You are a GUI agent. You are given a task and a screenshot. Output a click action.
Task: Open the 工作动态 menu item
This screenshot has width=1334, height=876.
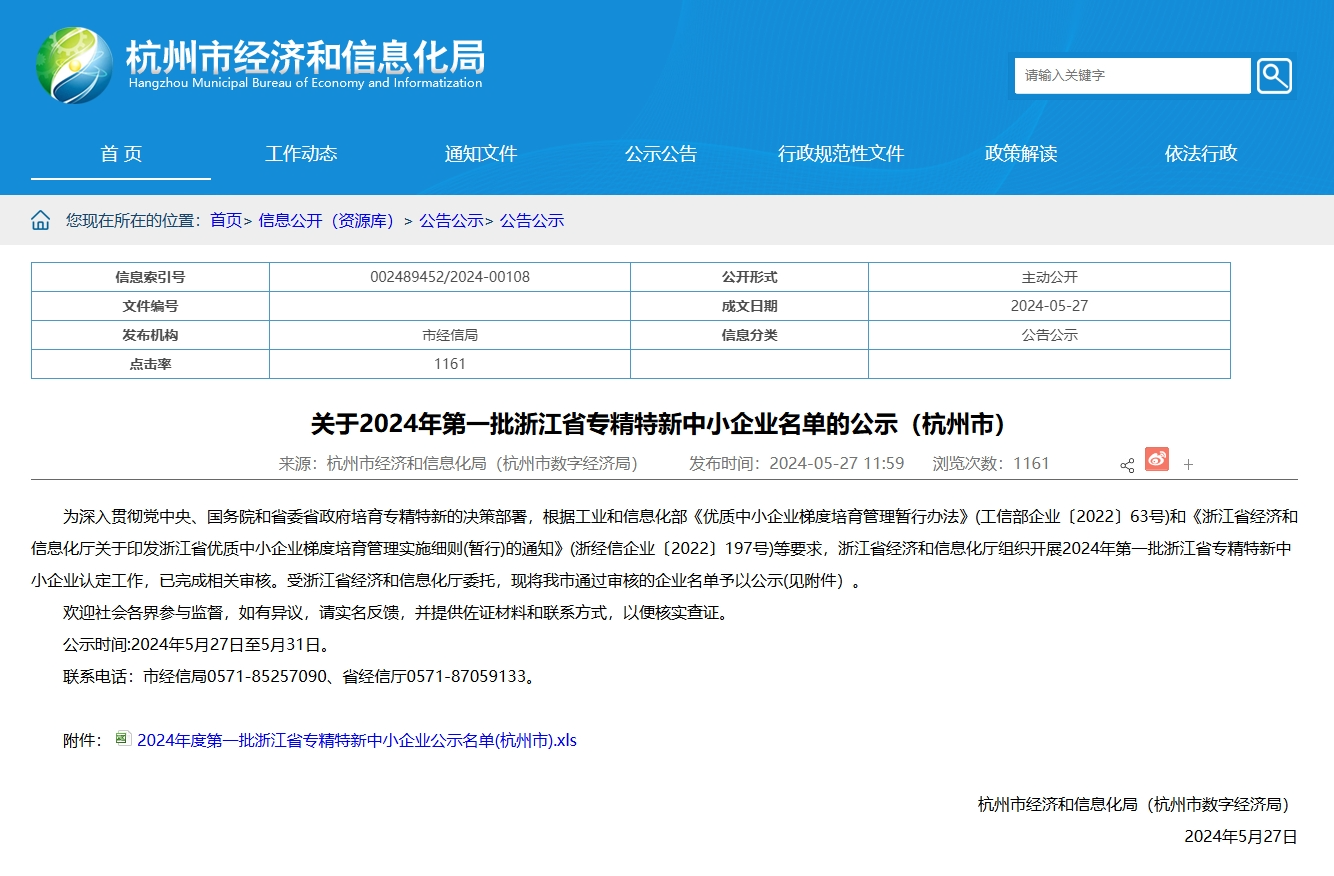click(x=301, y=154)
